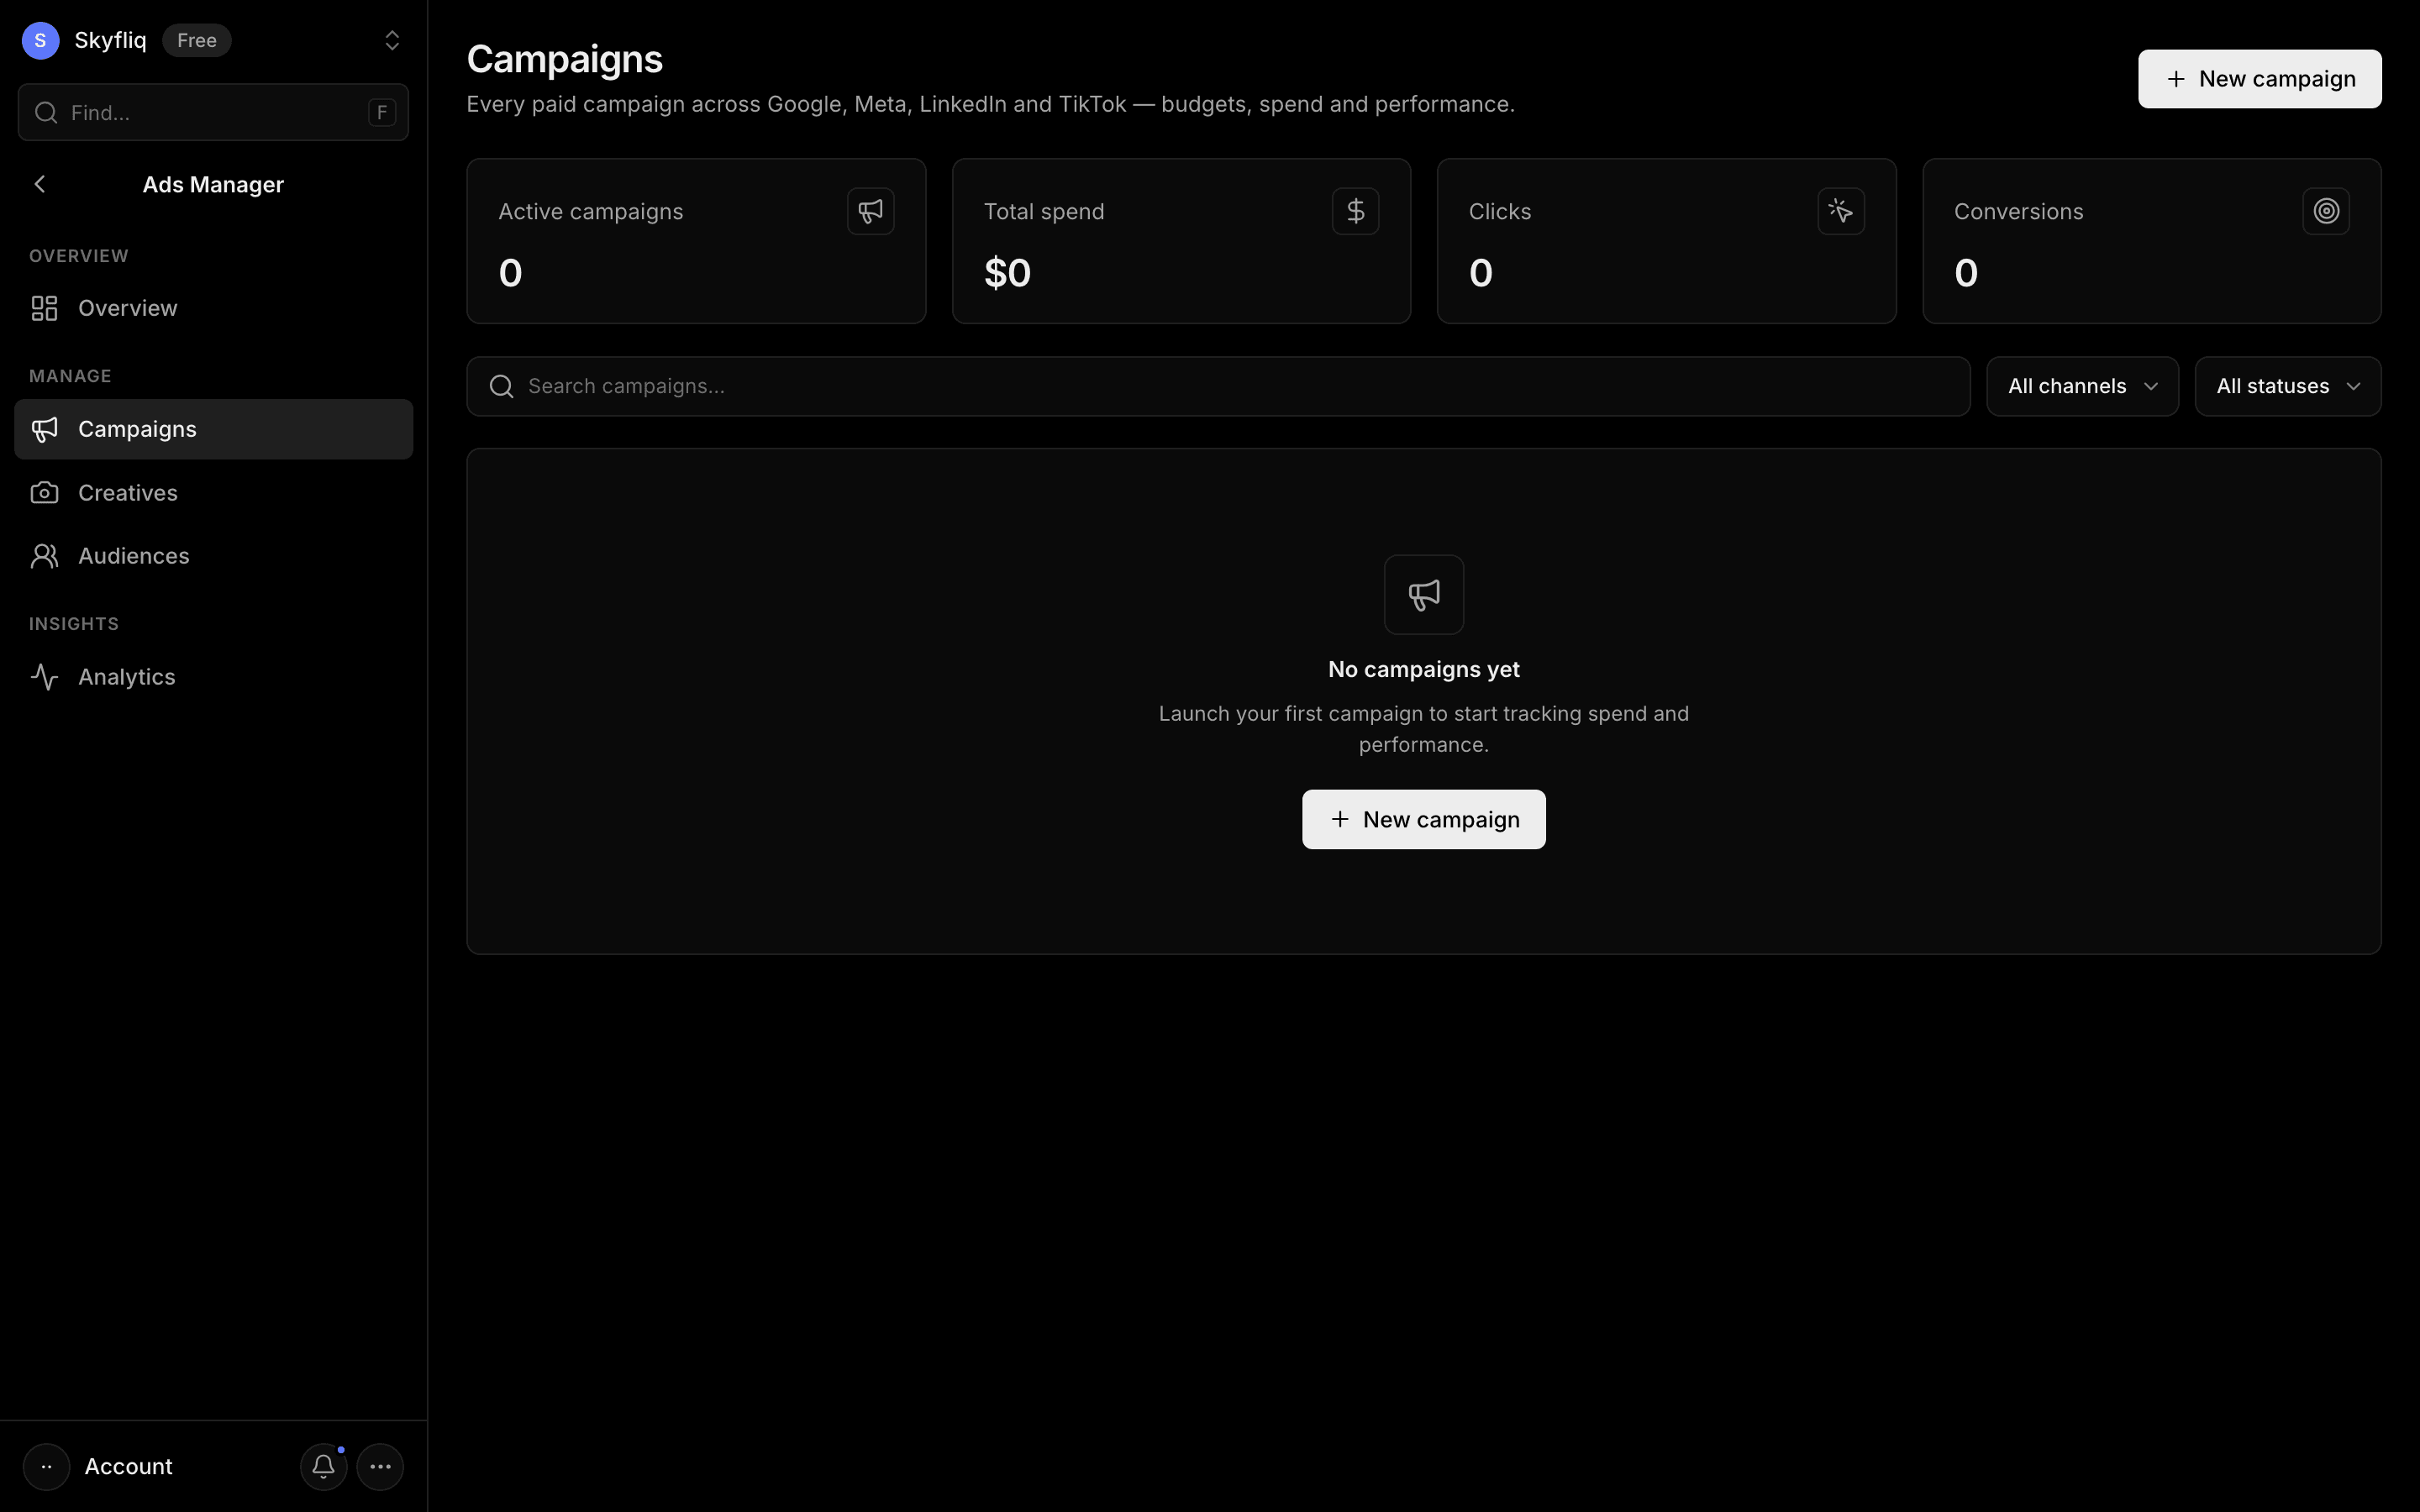Viewport: 2420px width, 1512px height.
Task: Click the Skyfliq workspace avatar
Action: [x=40, y=40]
